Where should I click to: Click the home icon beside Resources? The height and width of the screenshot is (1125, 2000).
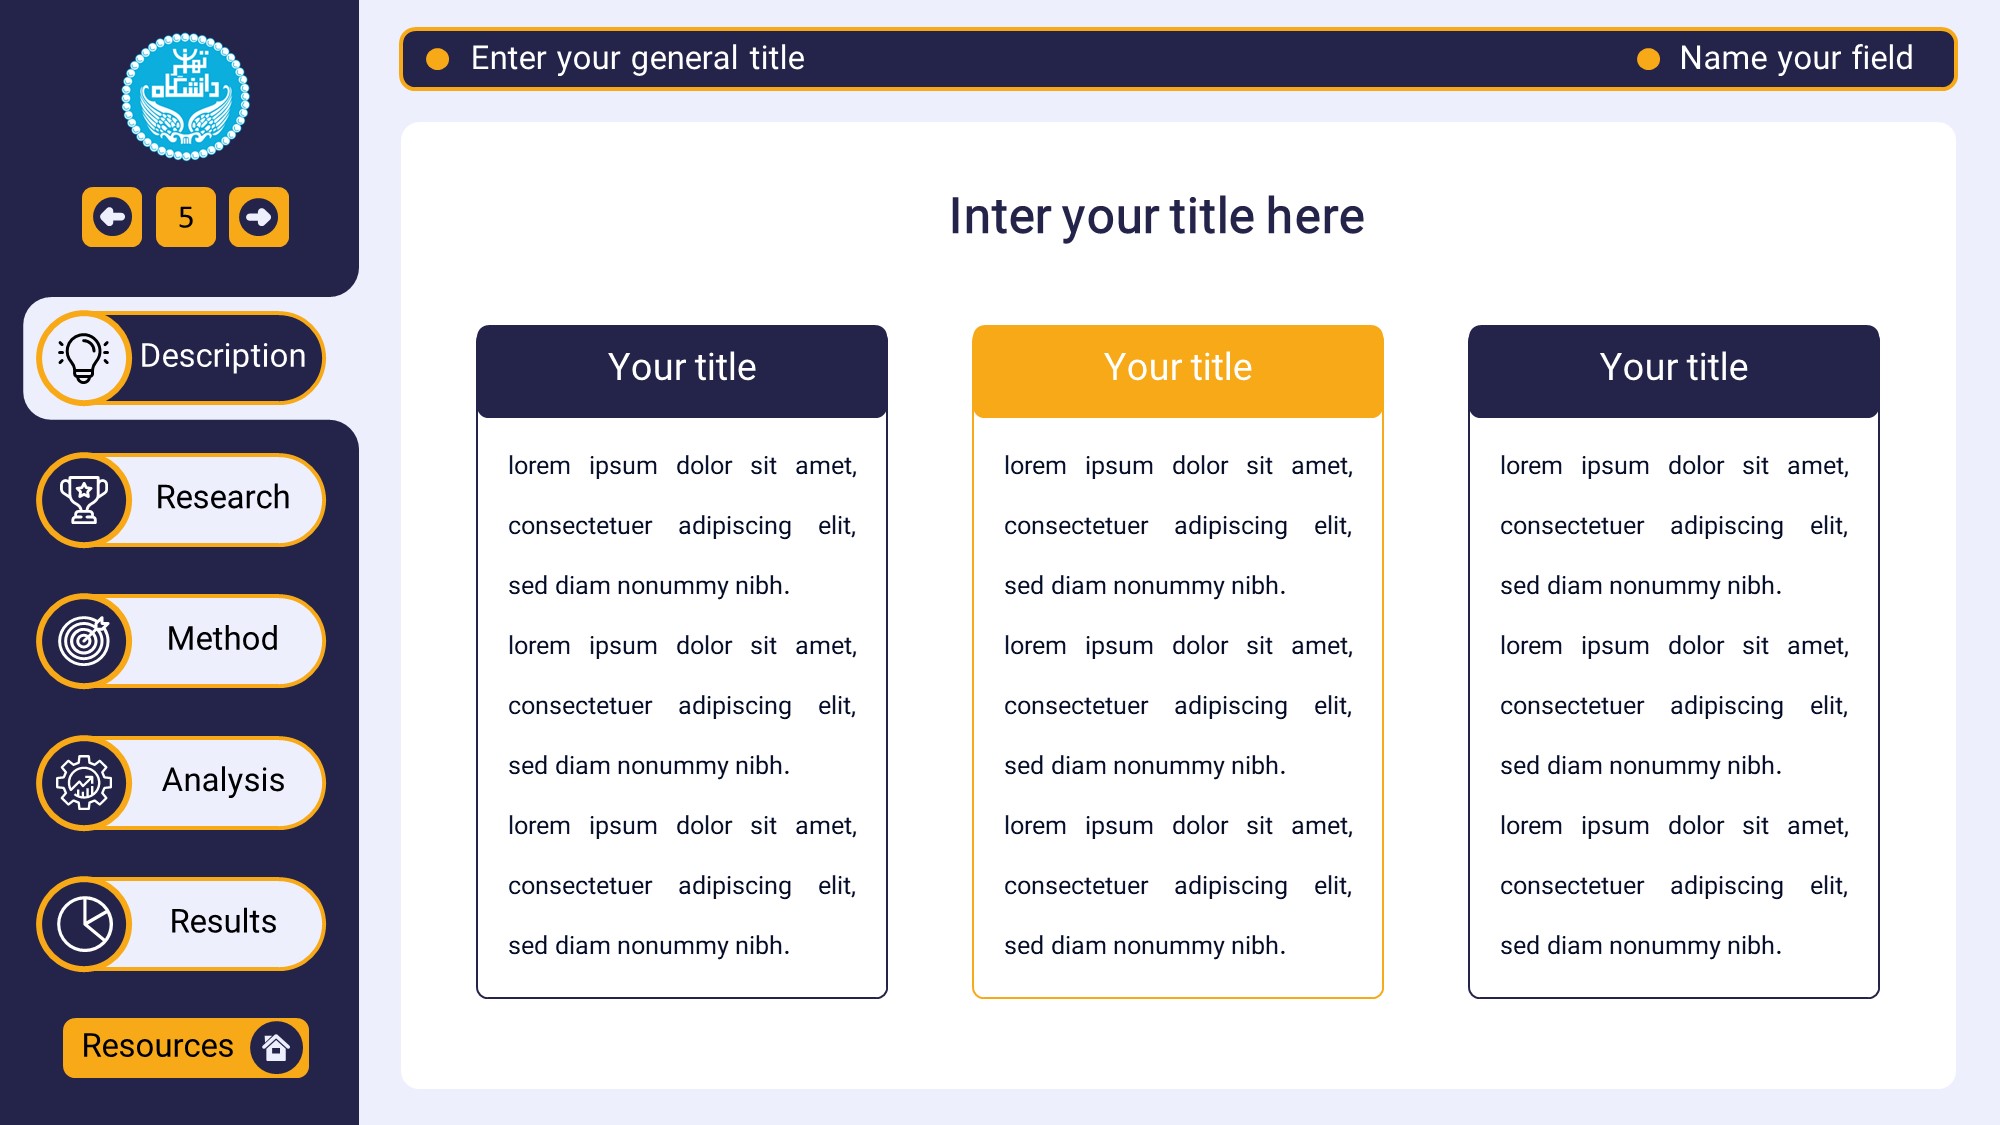tap(276, 1047)
